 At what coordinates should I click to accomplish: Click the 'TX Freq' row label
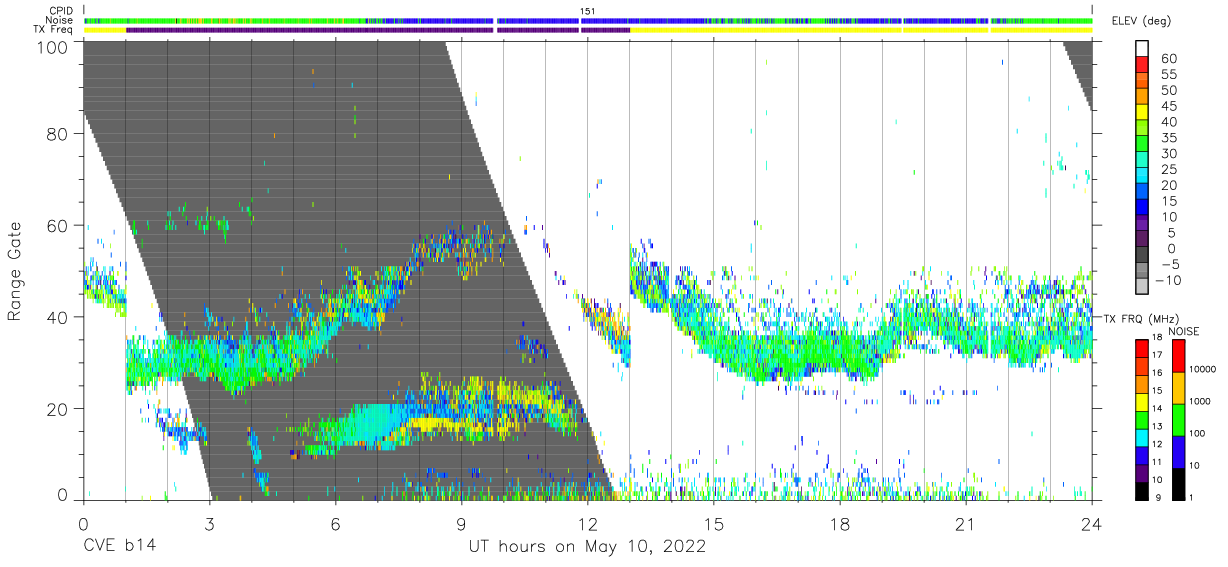click(55, 30)
